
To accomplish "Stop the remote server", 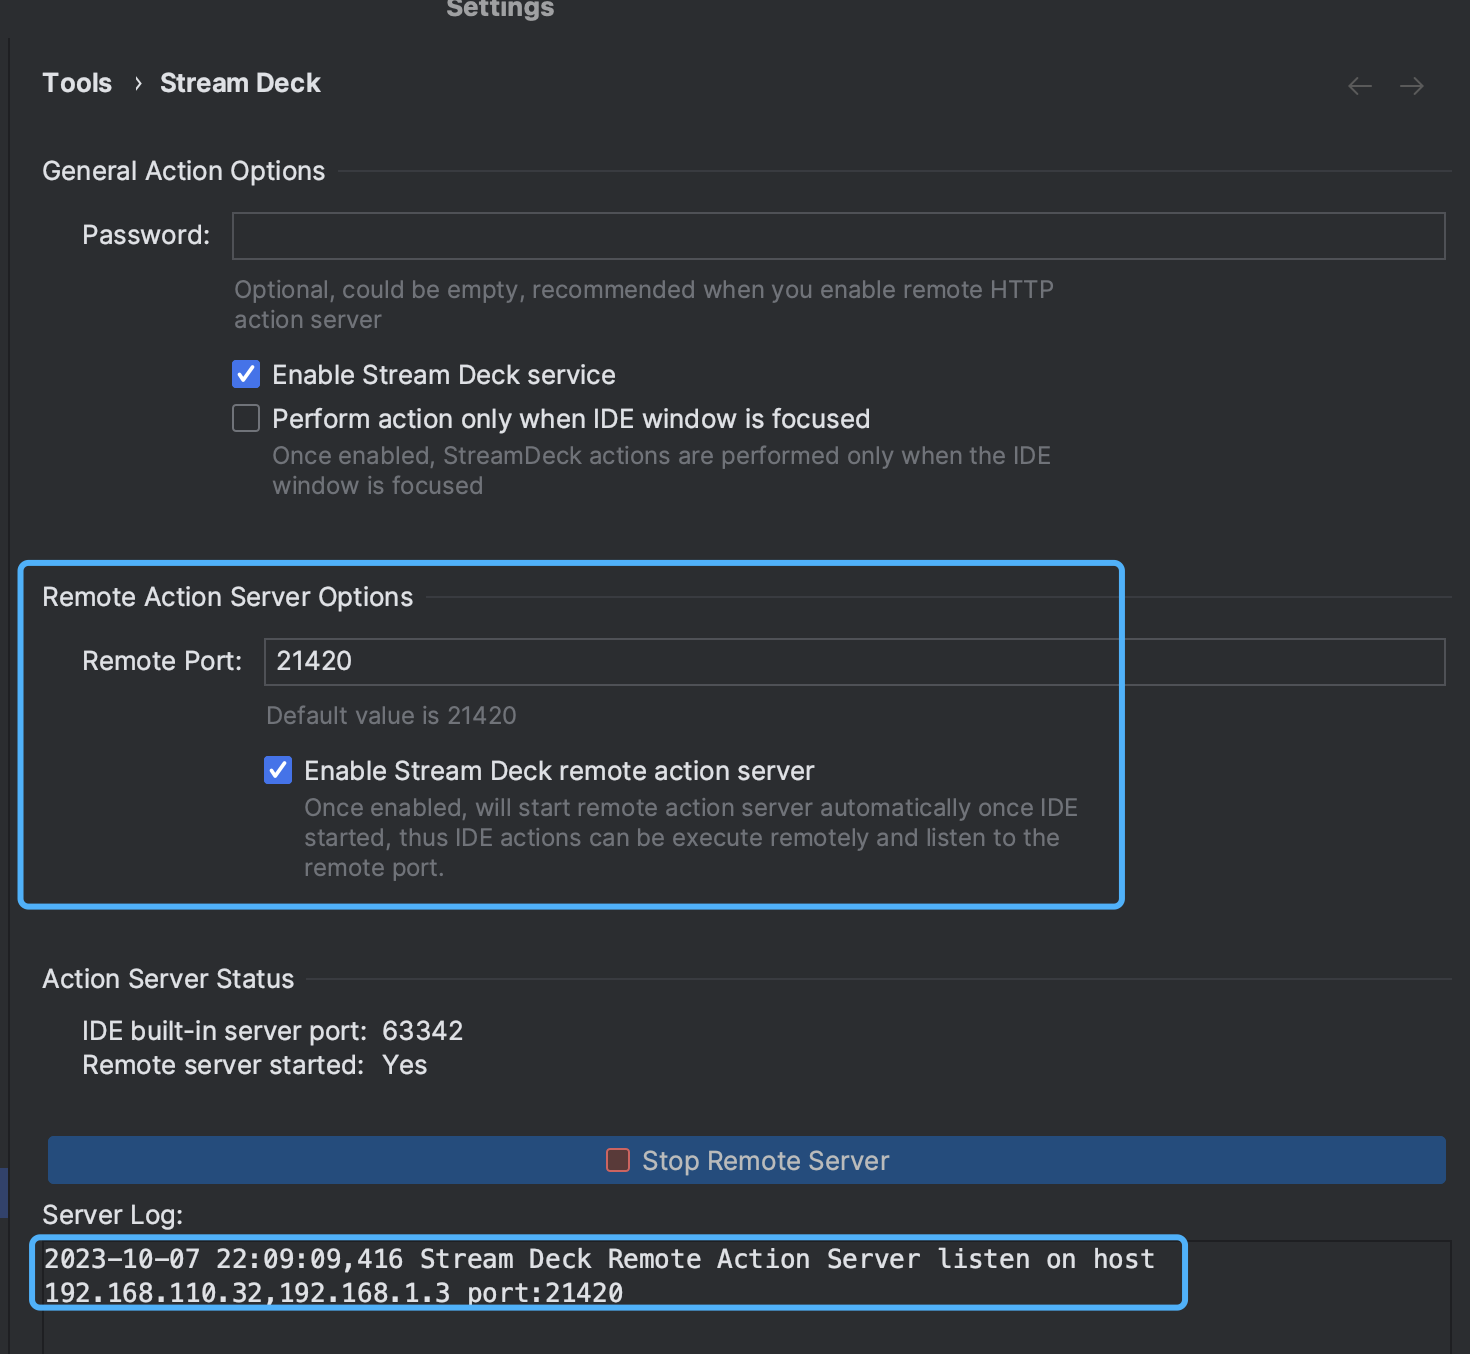I will pos(747,1160).
